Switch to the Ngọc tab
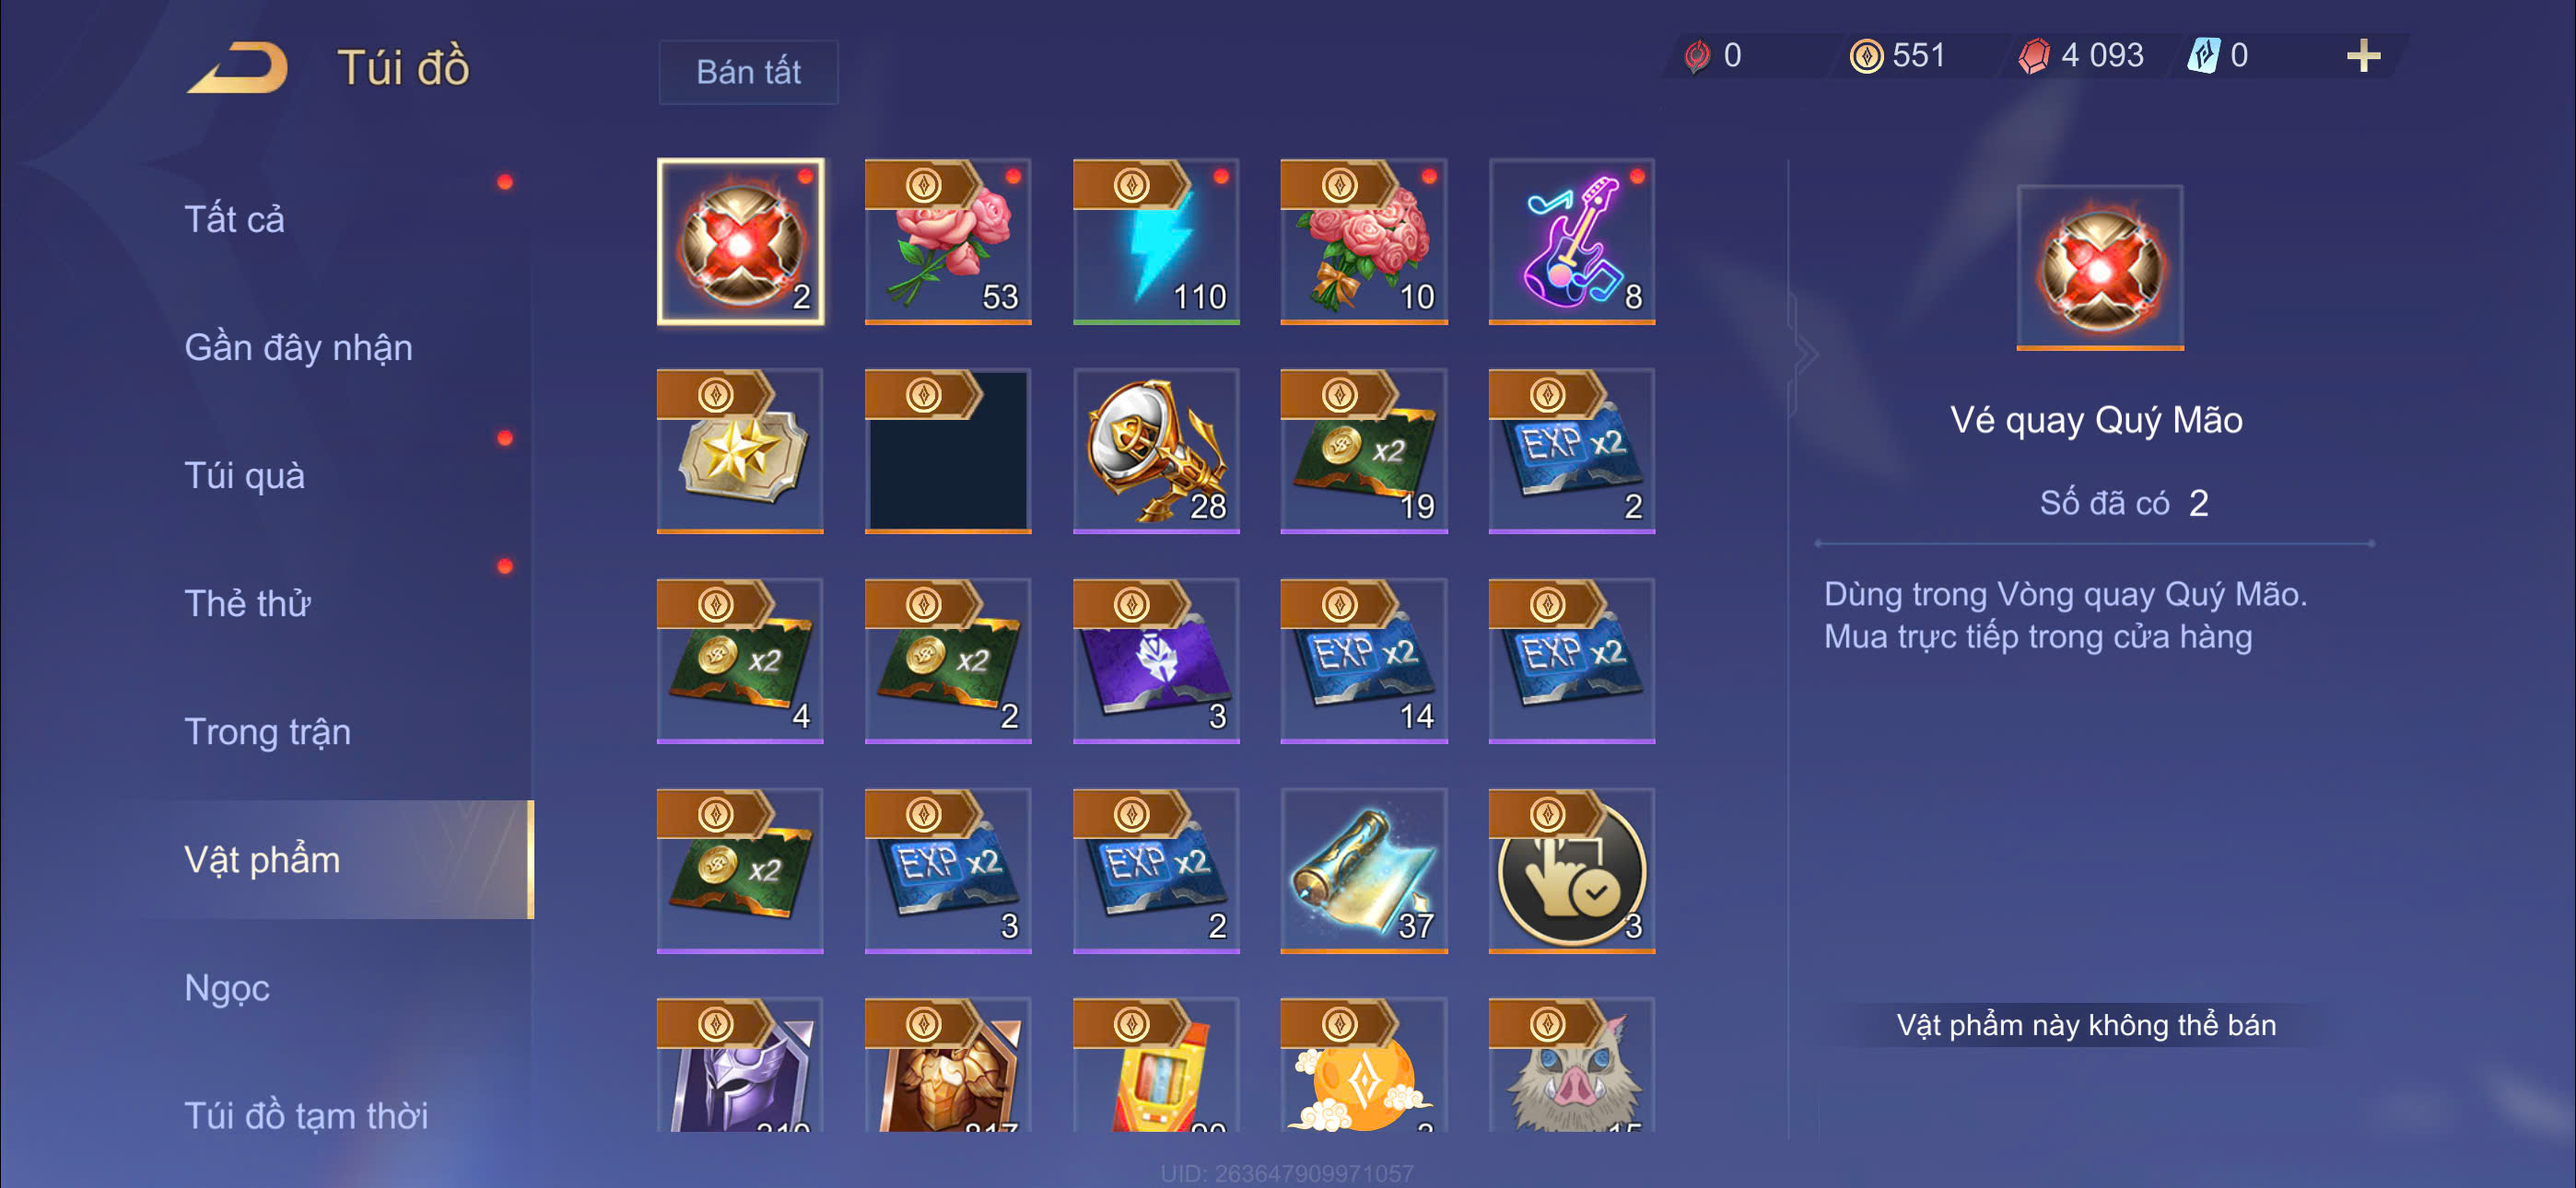Viewport: 2576px width, 1188px height. [x=227, y=987]
